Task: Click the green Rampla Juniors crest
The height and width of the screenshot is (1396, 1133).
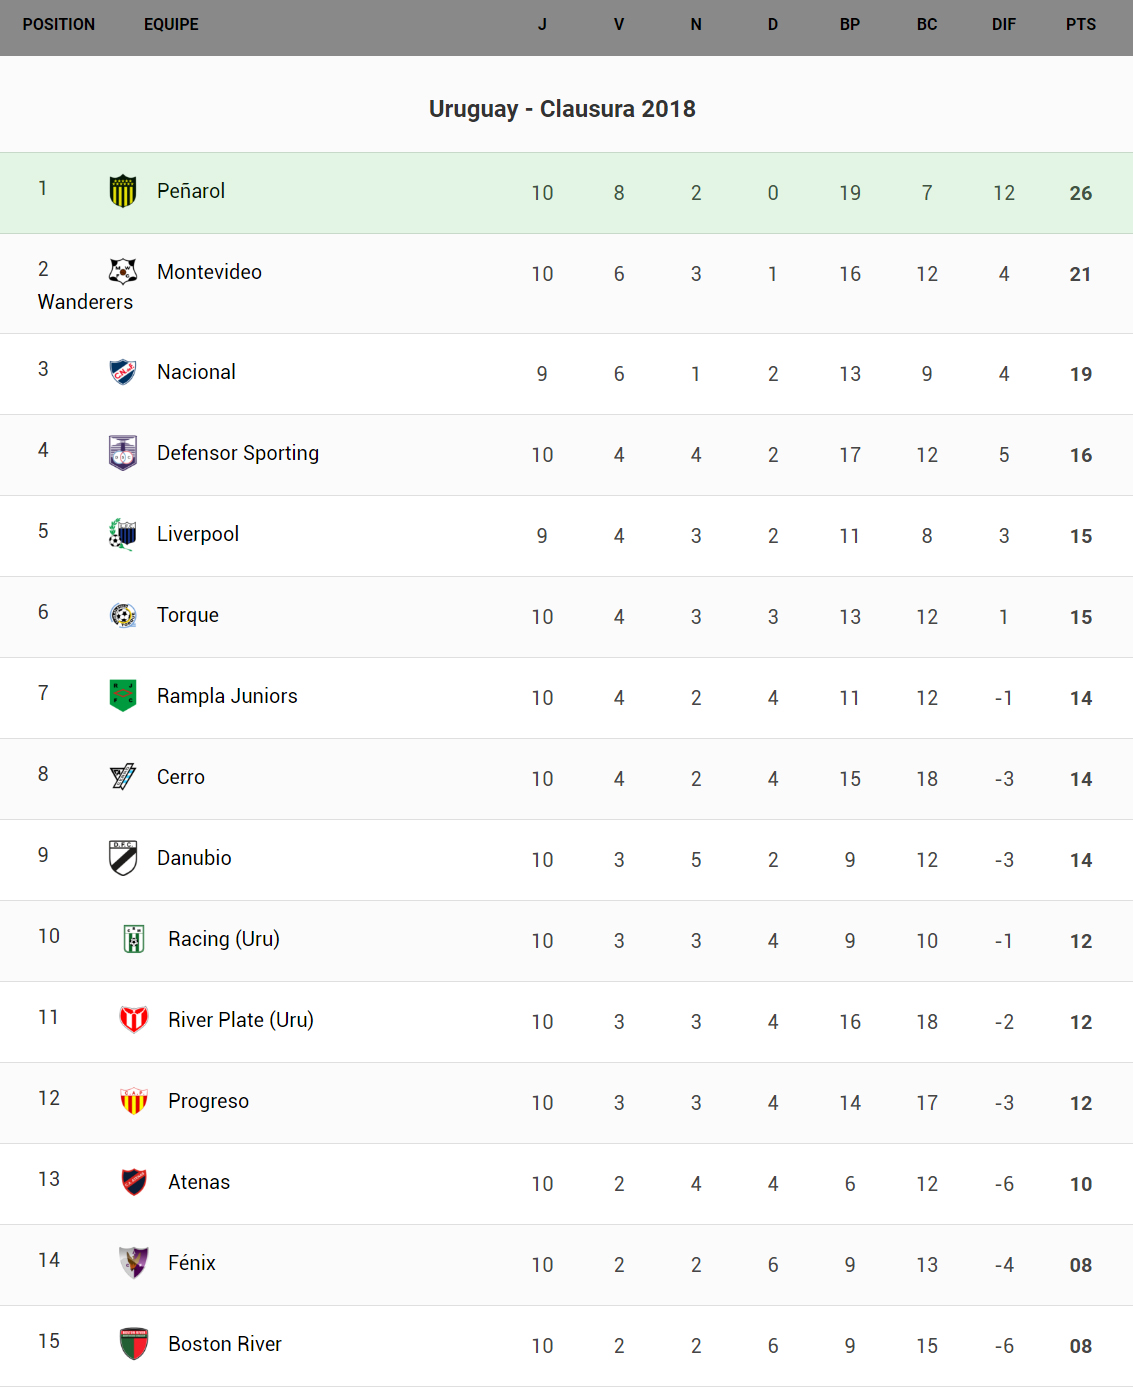Action: [x=123, y=695]
